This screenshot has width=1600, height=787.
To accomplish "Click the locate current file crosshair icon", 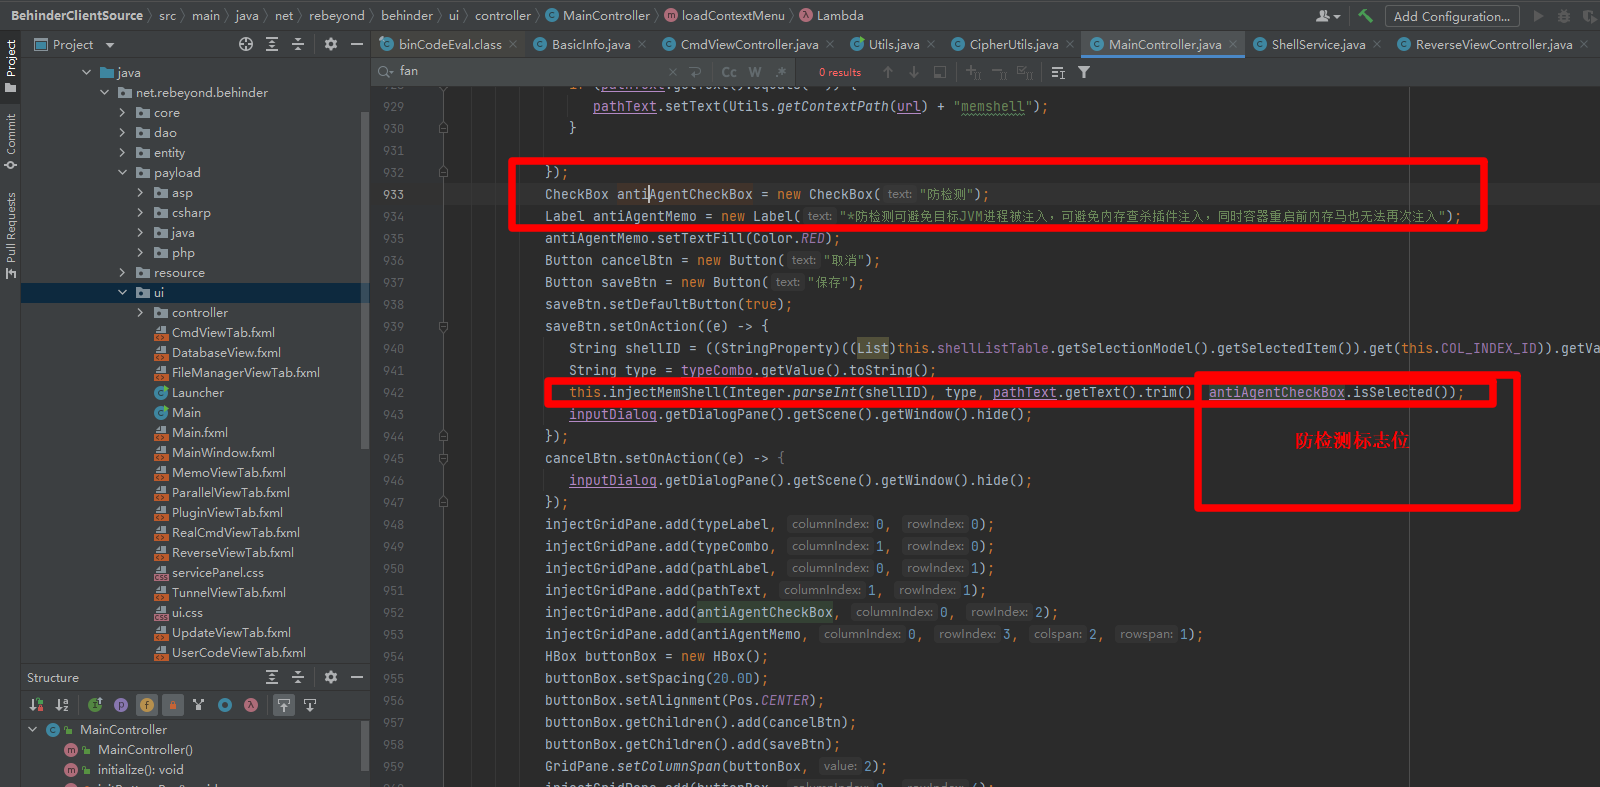I will pyautogui.click(x=246, y=44).
